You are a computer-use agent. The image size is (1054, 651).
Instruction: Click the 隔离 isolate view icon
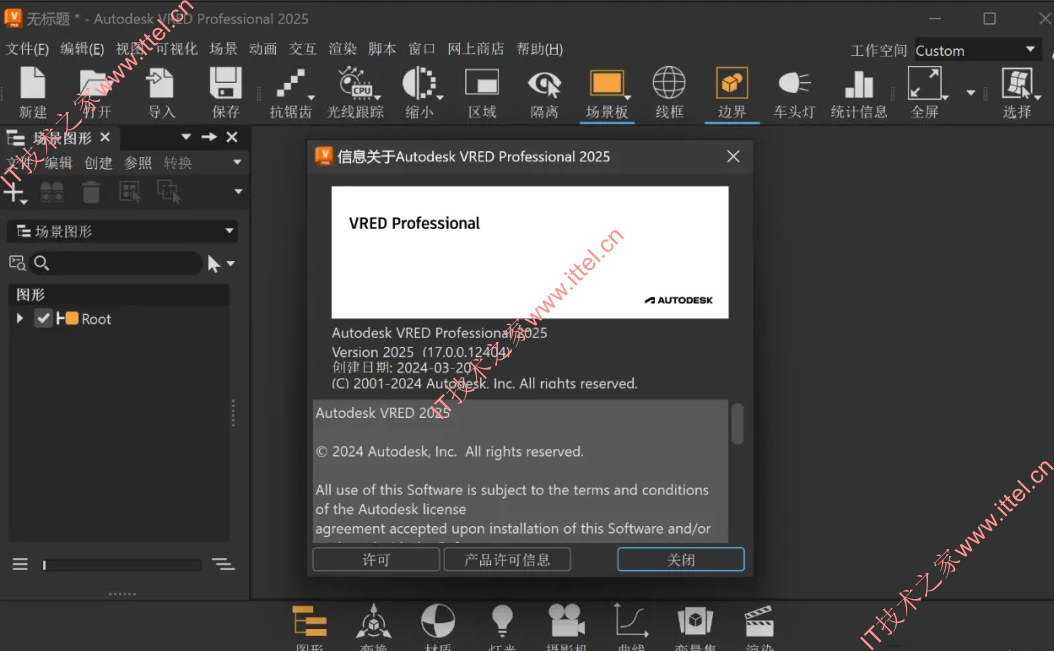click(x=544, y=84)
